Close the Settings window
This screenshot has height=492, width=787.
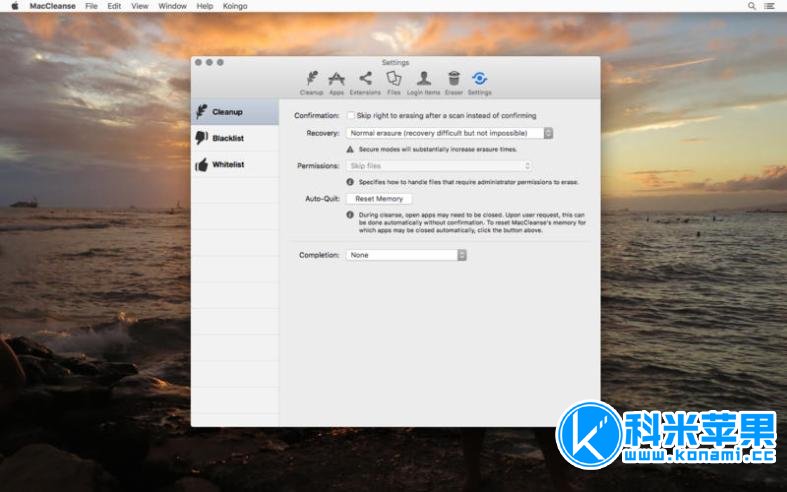[198, 62]
